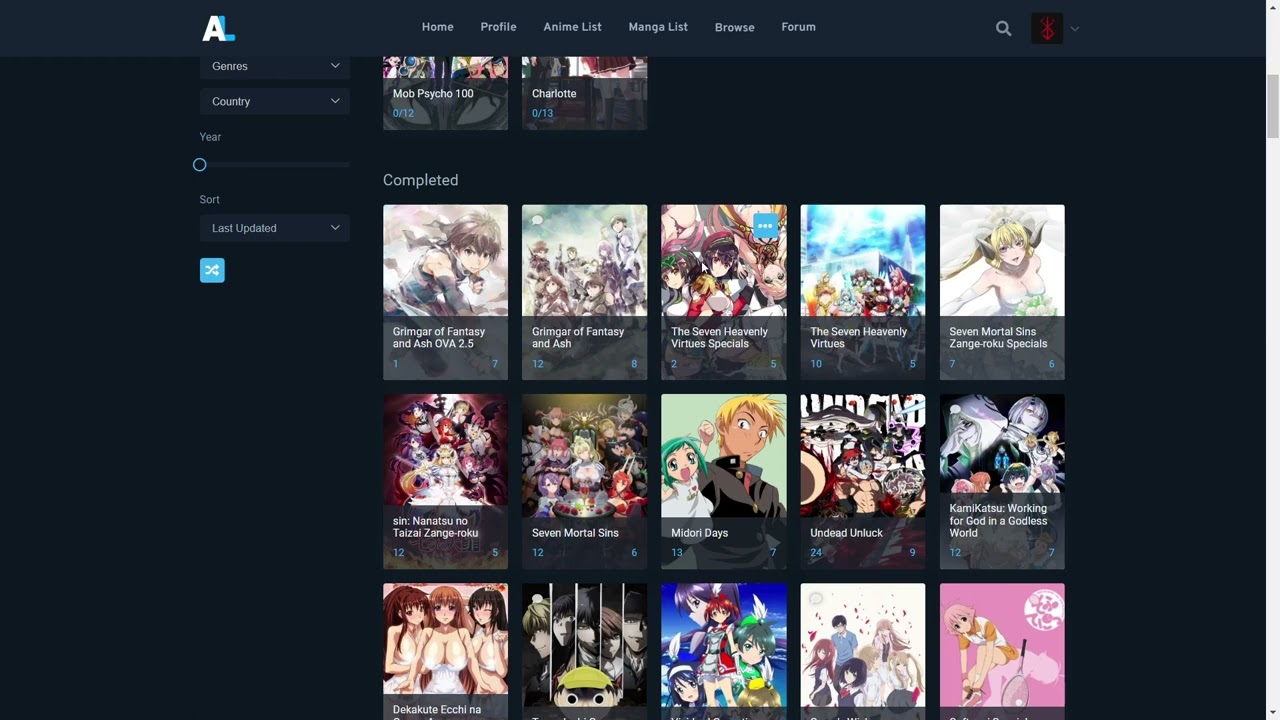Image resolution: width=1280 pixels, height=720 pixels.
Task: Open Manga List in navigation
Action: tap(658, 27)
